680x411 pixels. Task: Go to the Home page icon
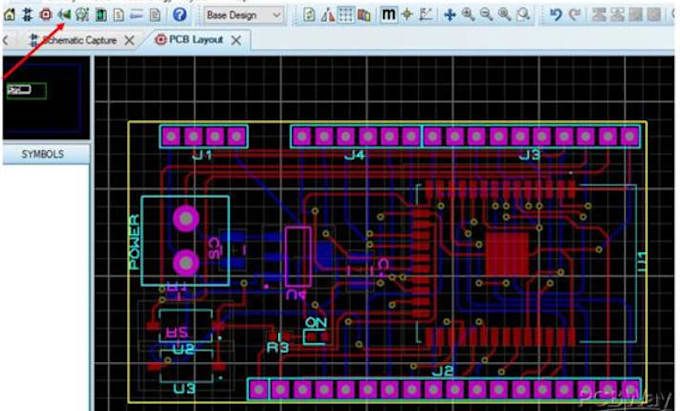pyautogui.click(x=9, y=15)
